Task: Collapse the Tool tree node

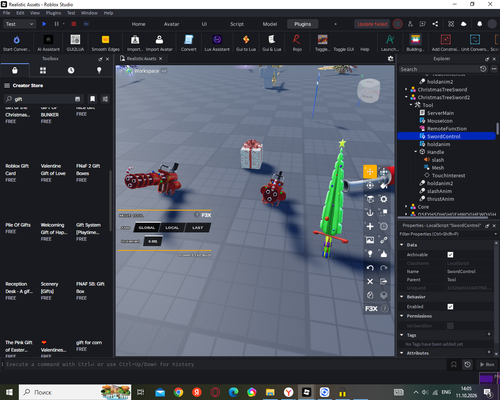Action: click(x=411, y=105)
